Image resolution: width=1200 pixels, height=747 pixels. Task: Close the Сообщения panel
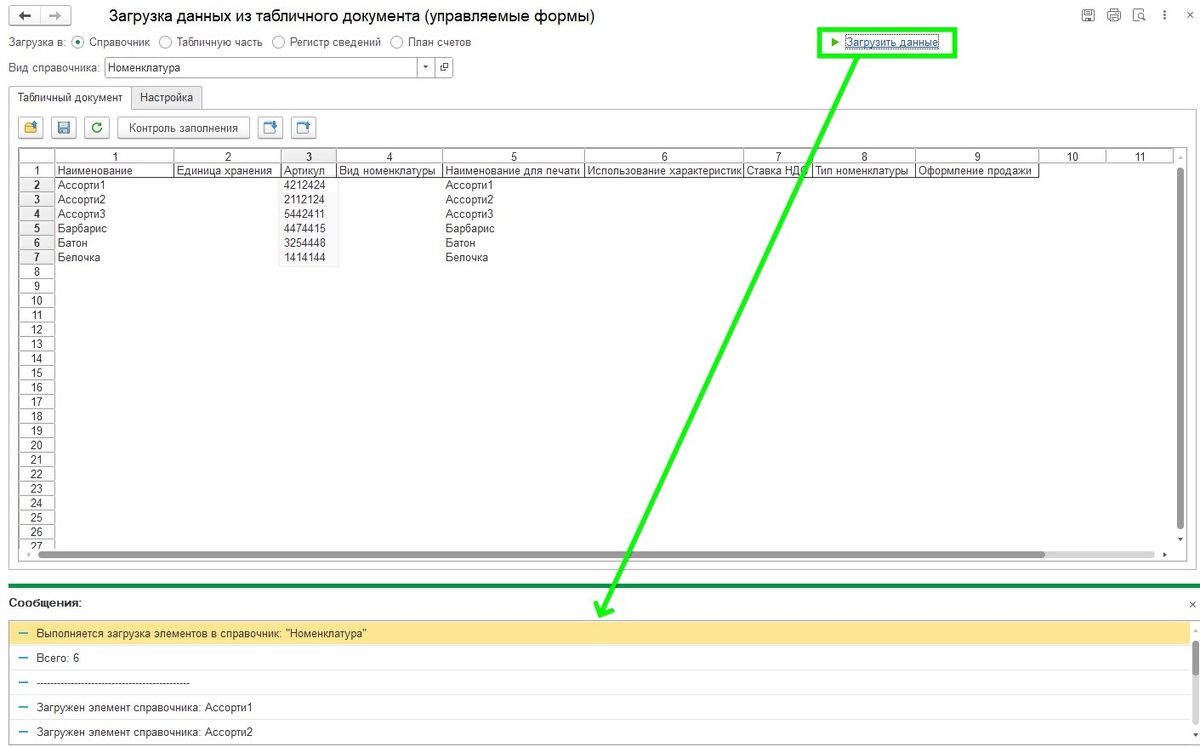click(x=1192, y=605)
